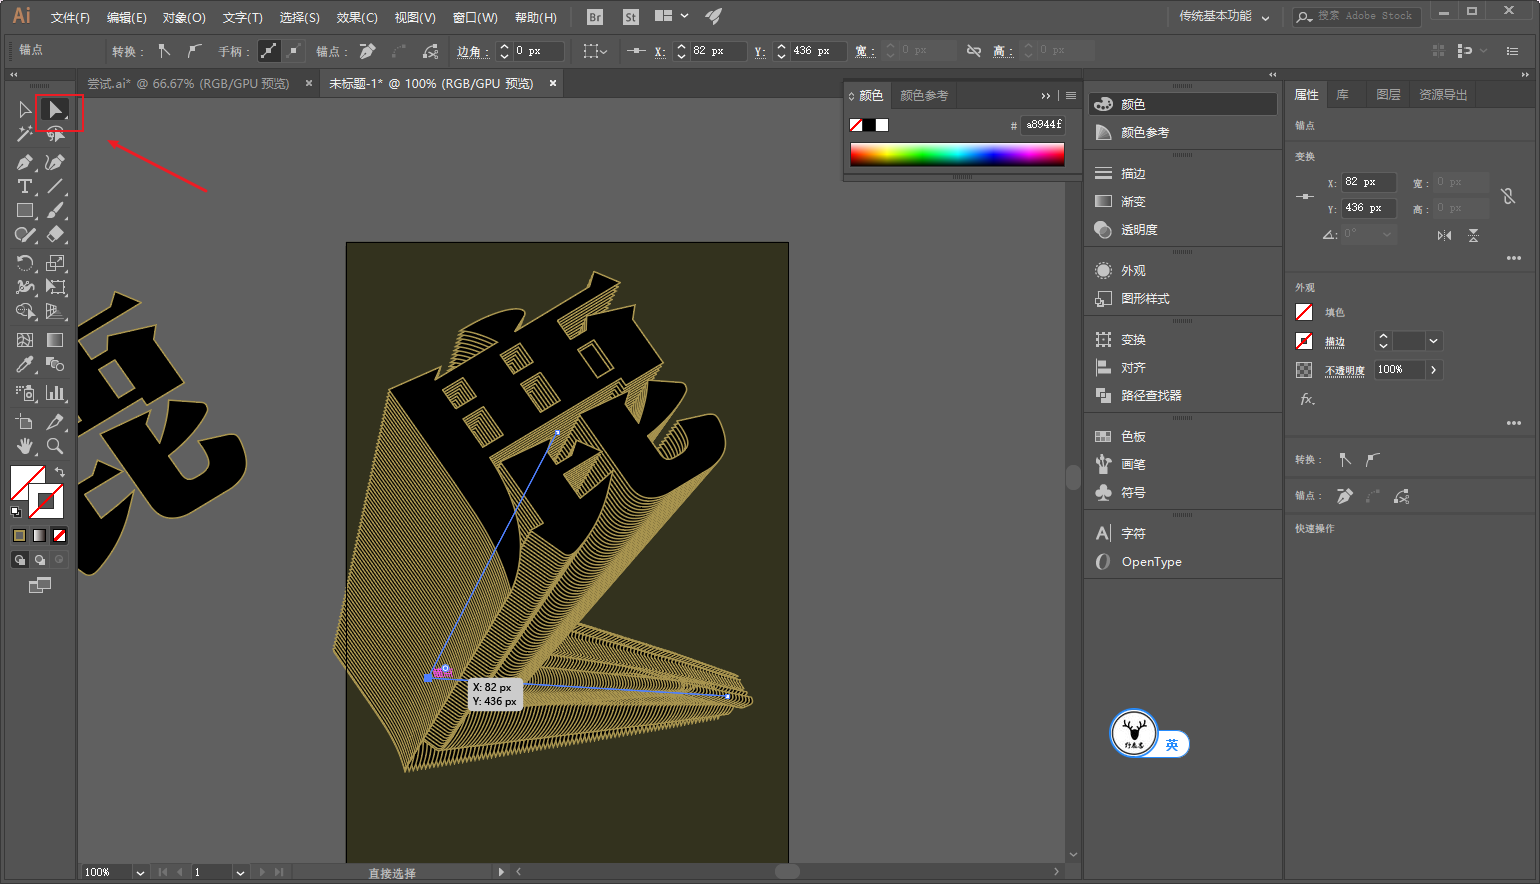The height and width of the screenshot is (884, 1540).
Task: Select the Paintbrush tool
Action: [x=55, y=211]
